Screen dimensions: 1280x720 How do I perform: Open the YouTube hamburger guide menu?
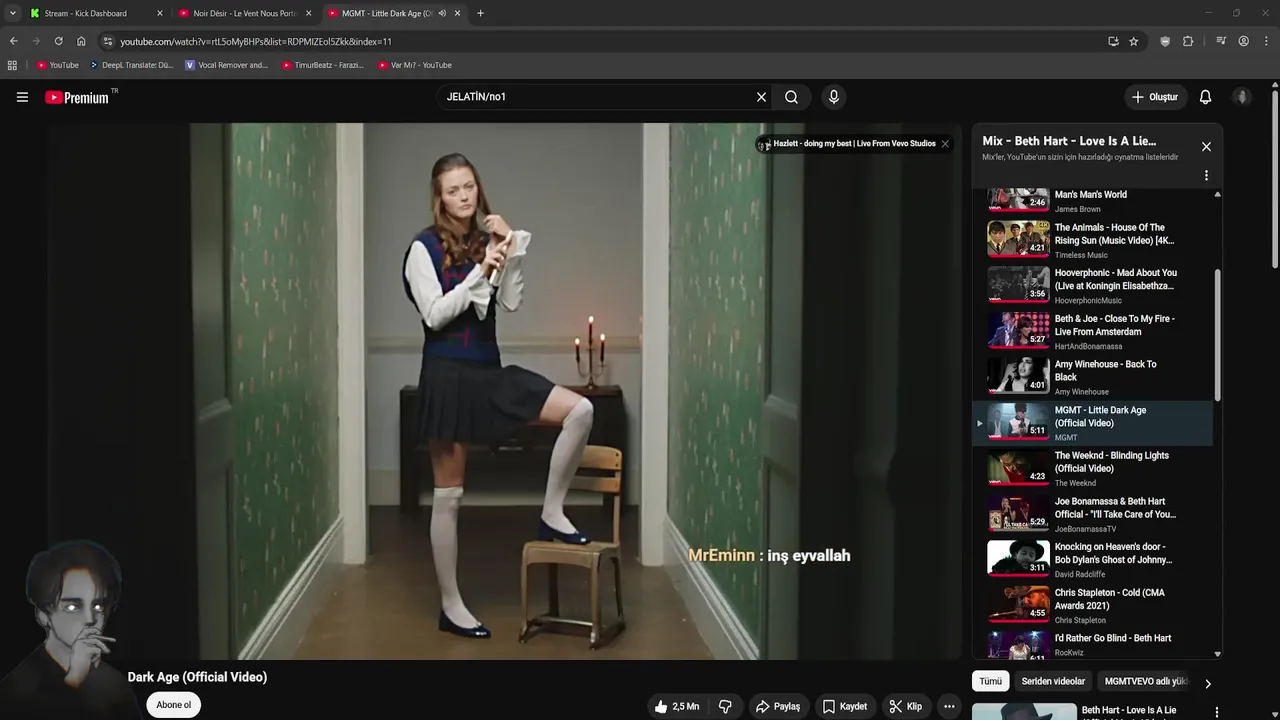pyautogui.click(x=22, y=97)
